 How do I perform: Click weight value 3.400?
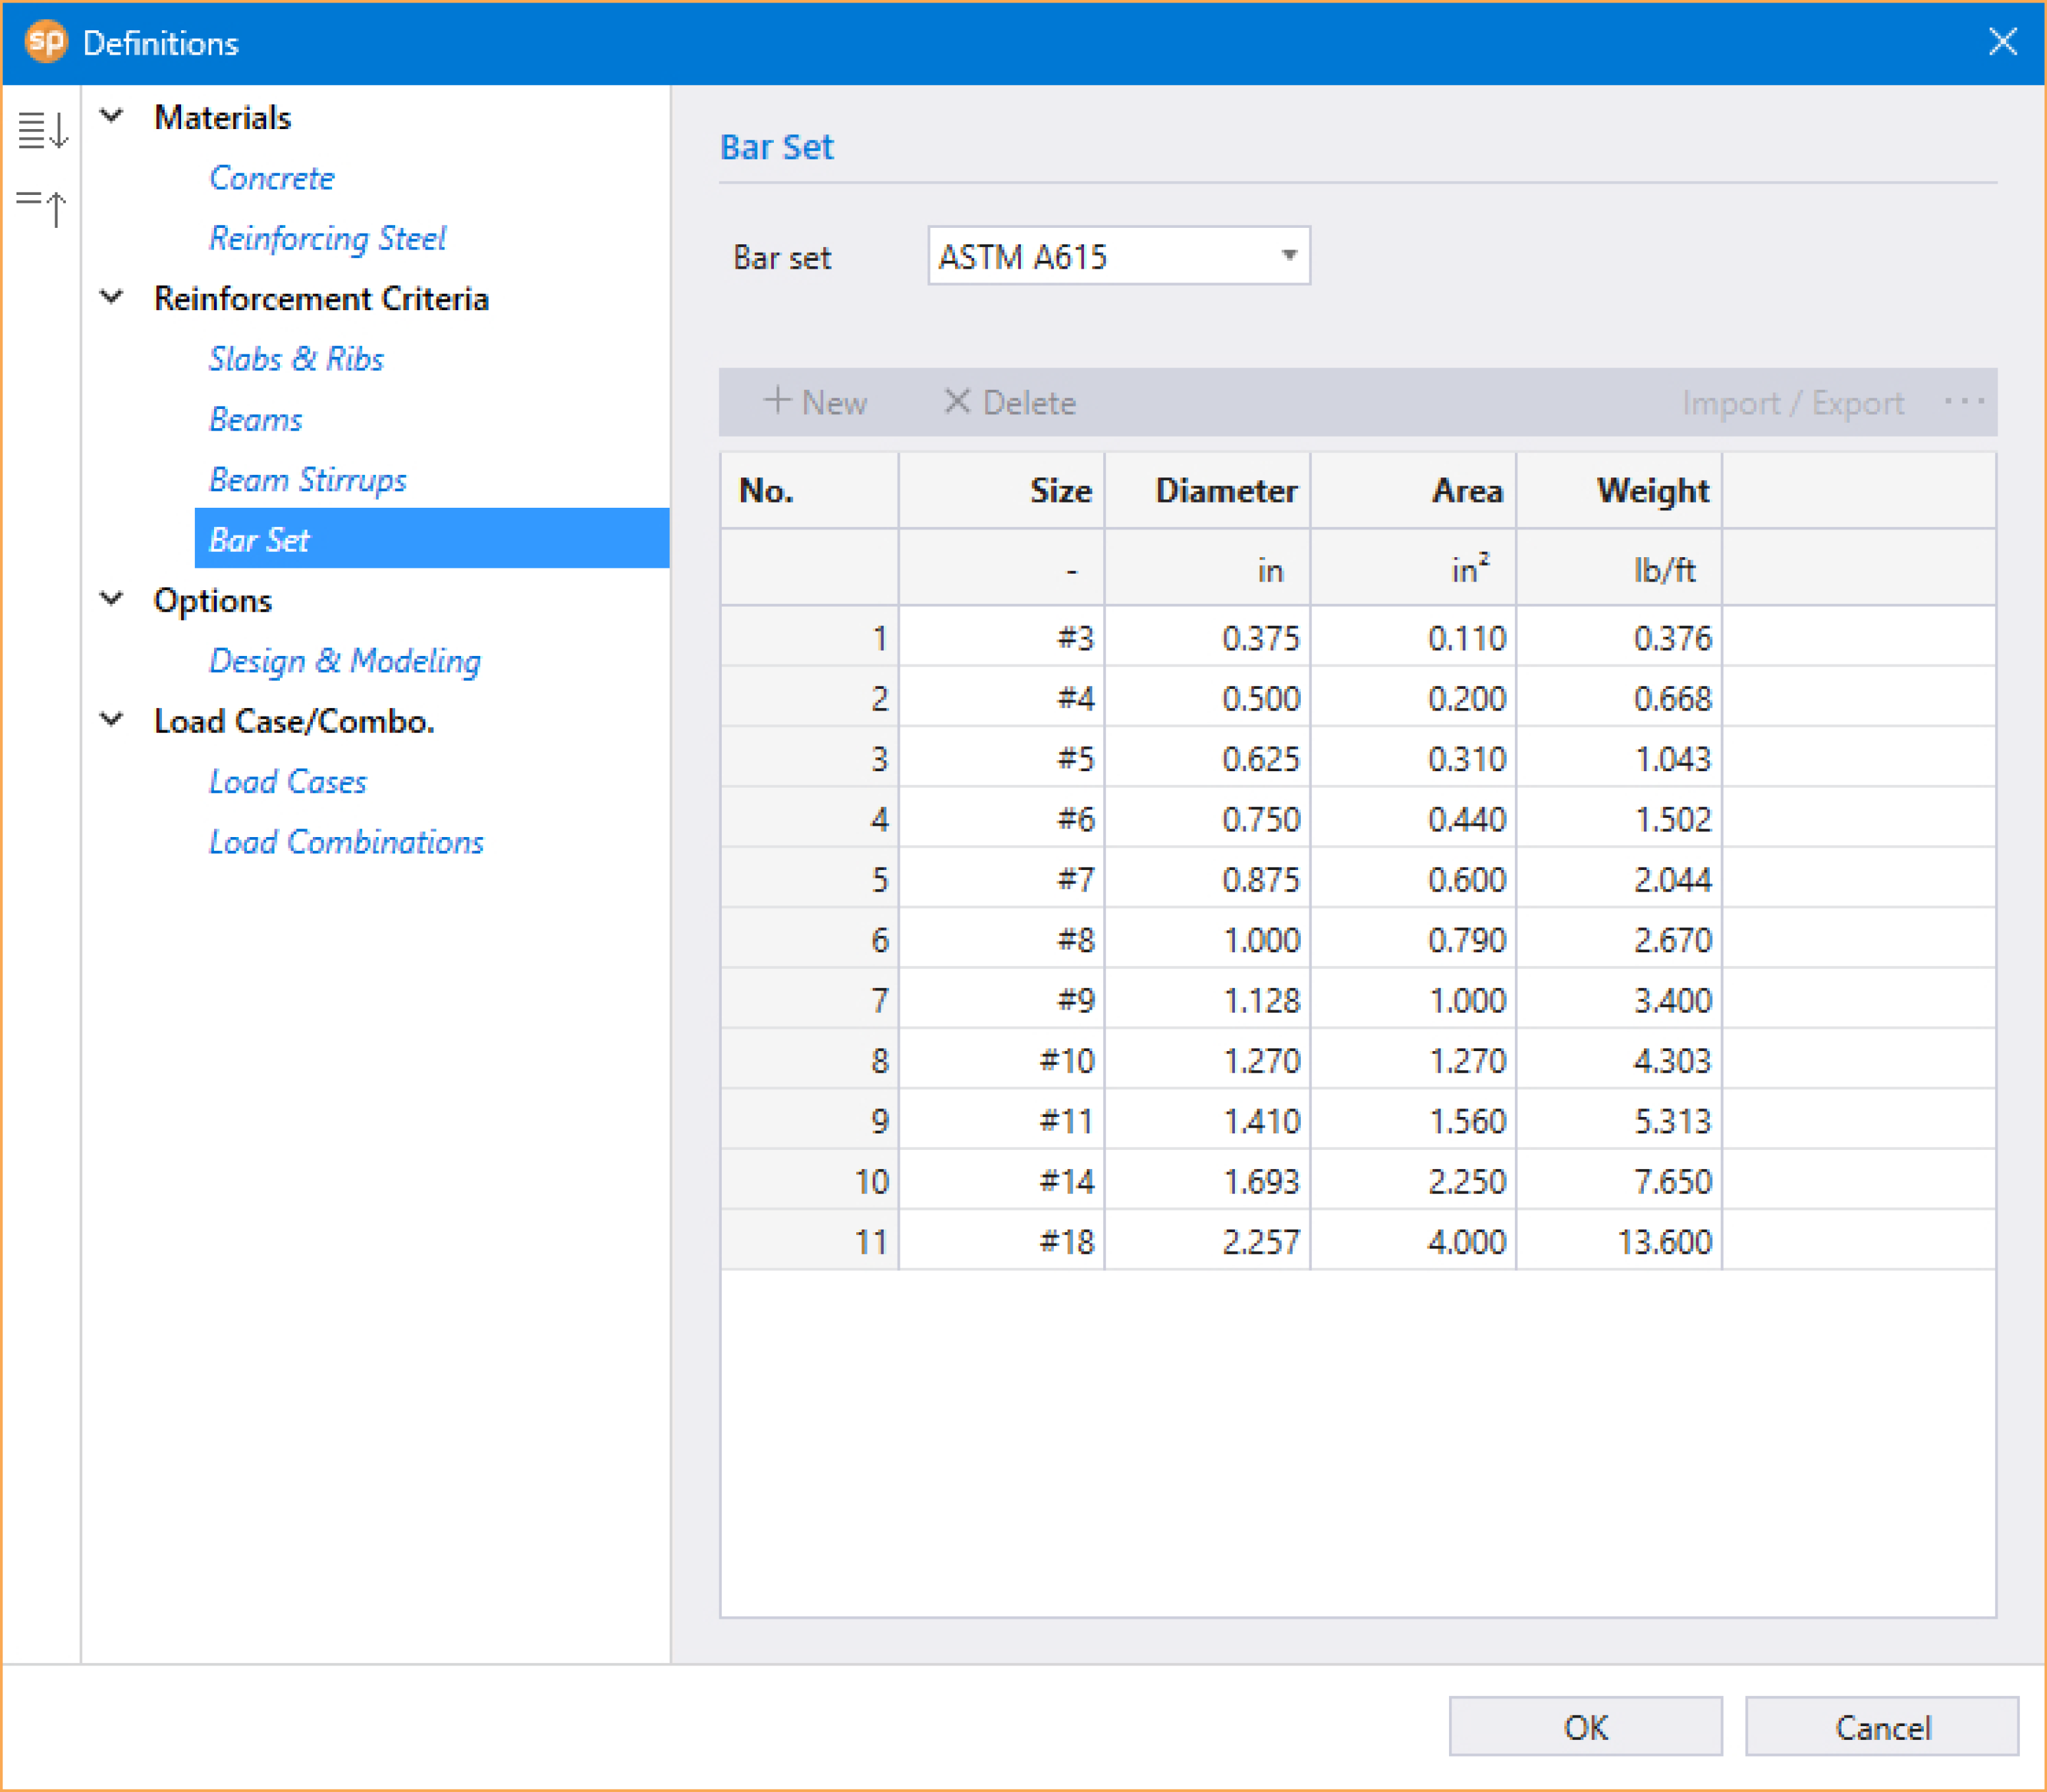pos(1620,999)
